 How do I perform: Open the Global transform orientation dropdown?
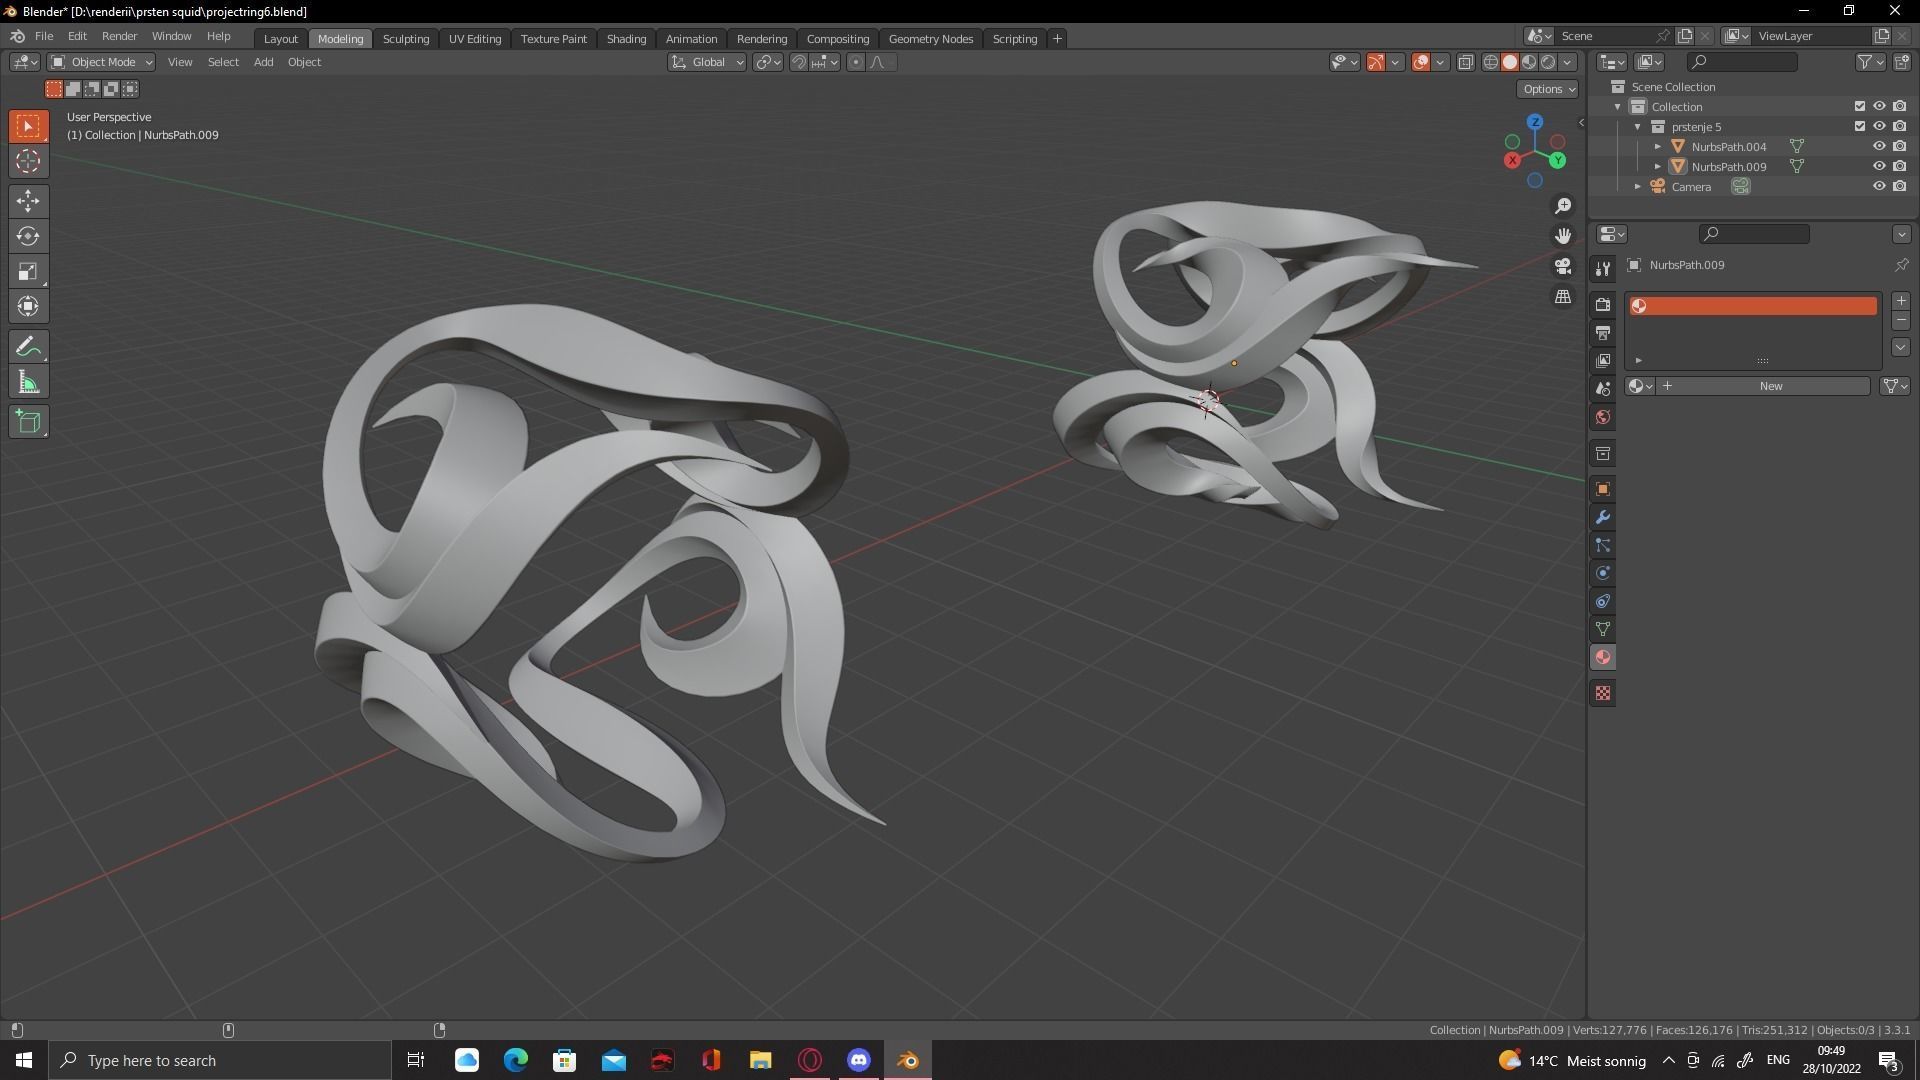click(x=708, y=62)
